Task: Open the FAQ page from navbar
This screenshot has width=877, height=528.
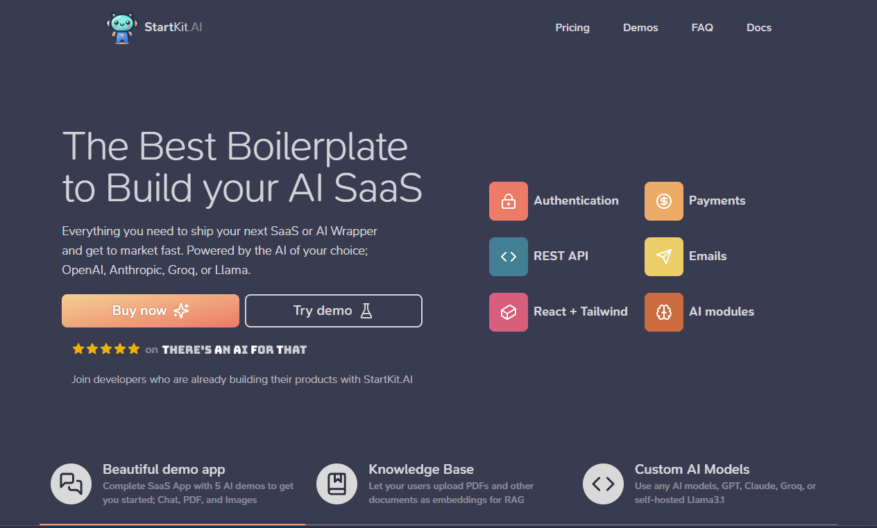Action: [702, 27]
